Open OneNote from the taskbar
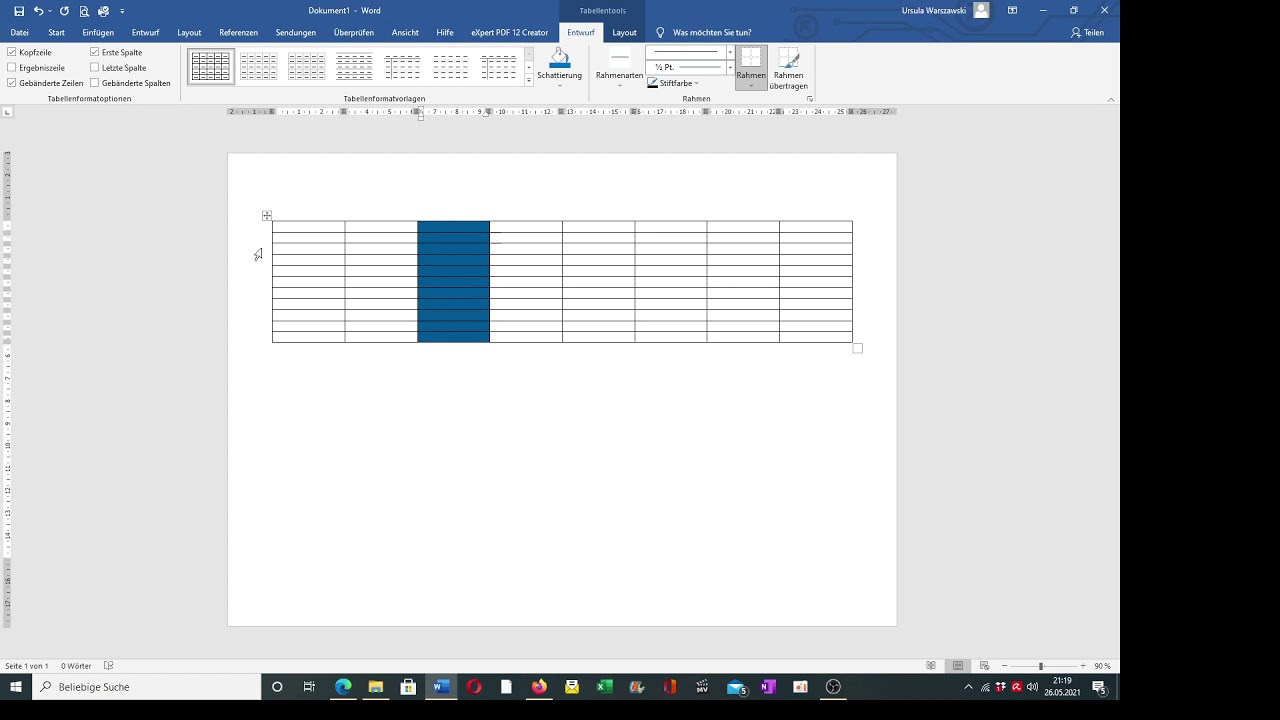The height and width of the screenshot is (720, 1280). (768, 687)
